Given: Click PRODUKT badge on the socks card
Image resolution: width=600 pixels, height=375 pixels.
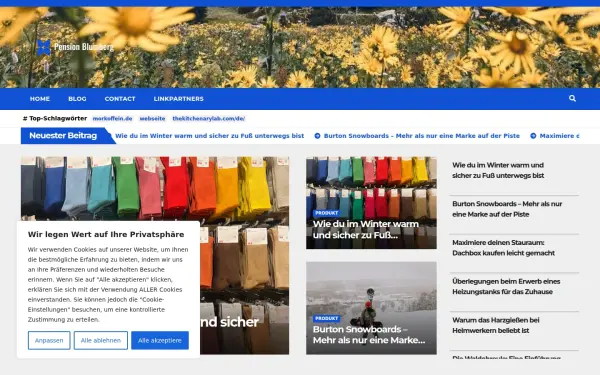Looking at the screenshot, I should point(326,213).
